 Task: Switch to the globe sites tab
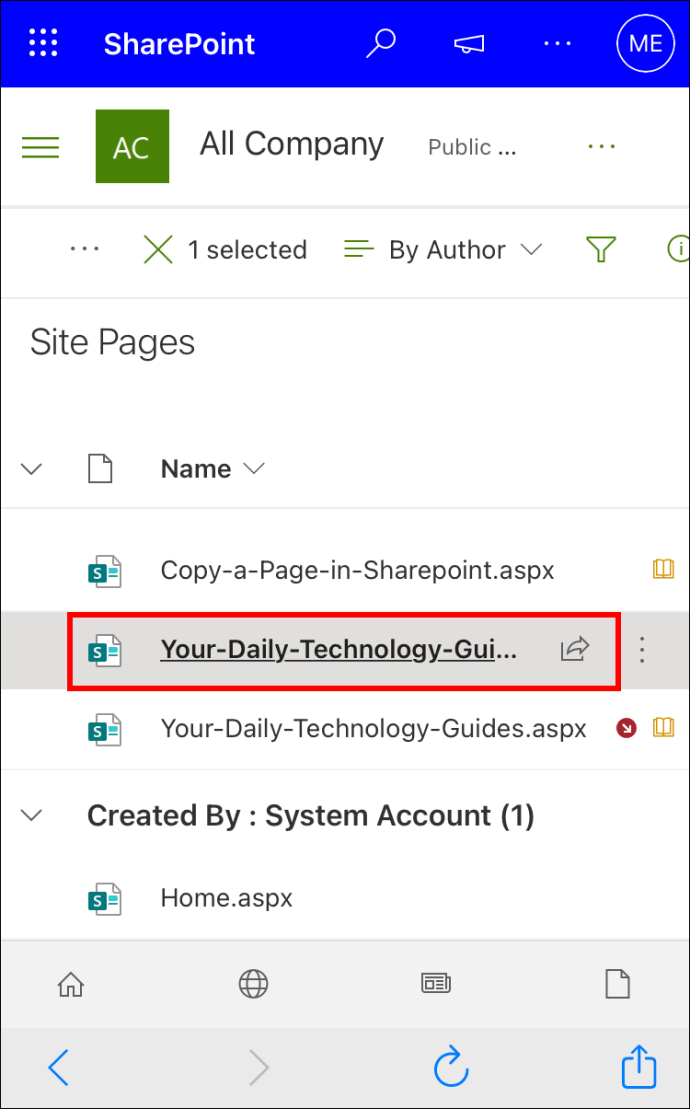pos(253,983)
